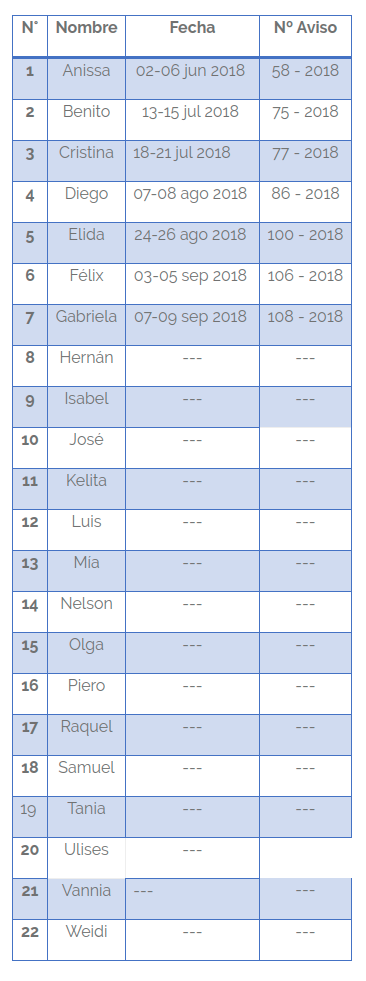Click the Nombre column header
The height and width of the screenshot is (981, 366).
click(86, 28)
